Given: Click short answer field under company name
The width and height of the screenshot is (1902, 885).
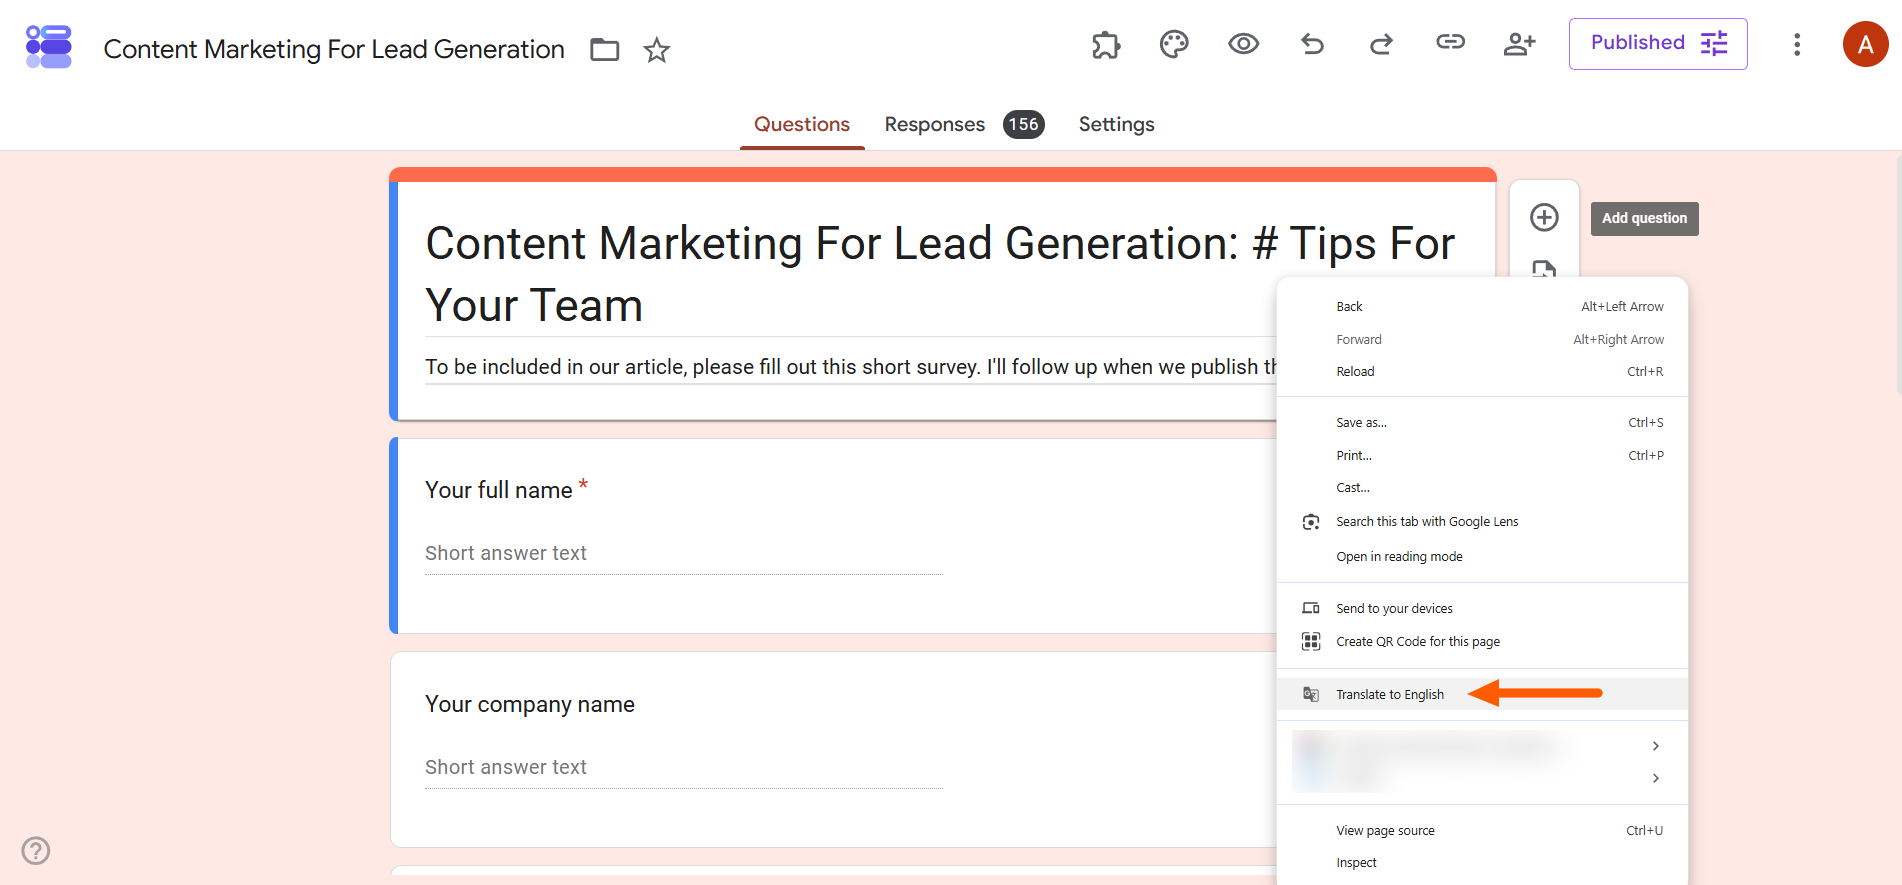Looking at the screenshot, I should tap(684, 768).
